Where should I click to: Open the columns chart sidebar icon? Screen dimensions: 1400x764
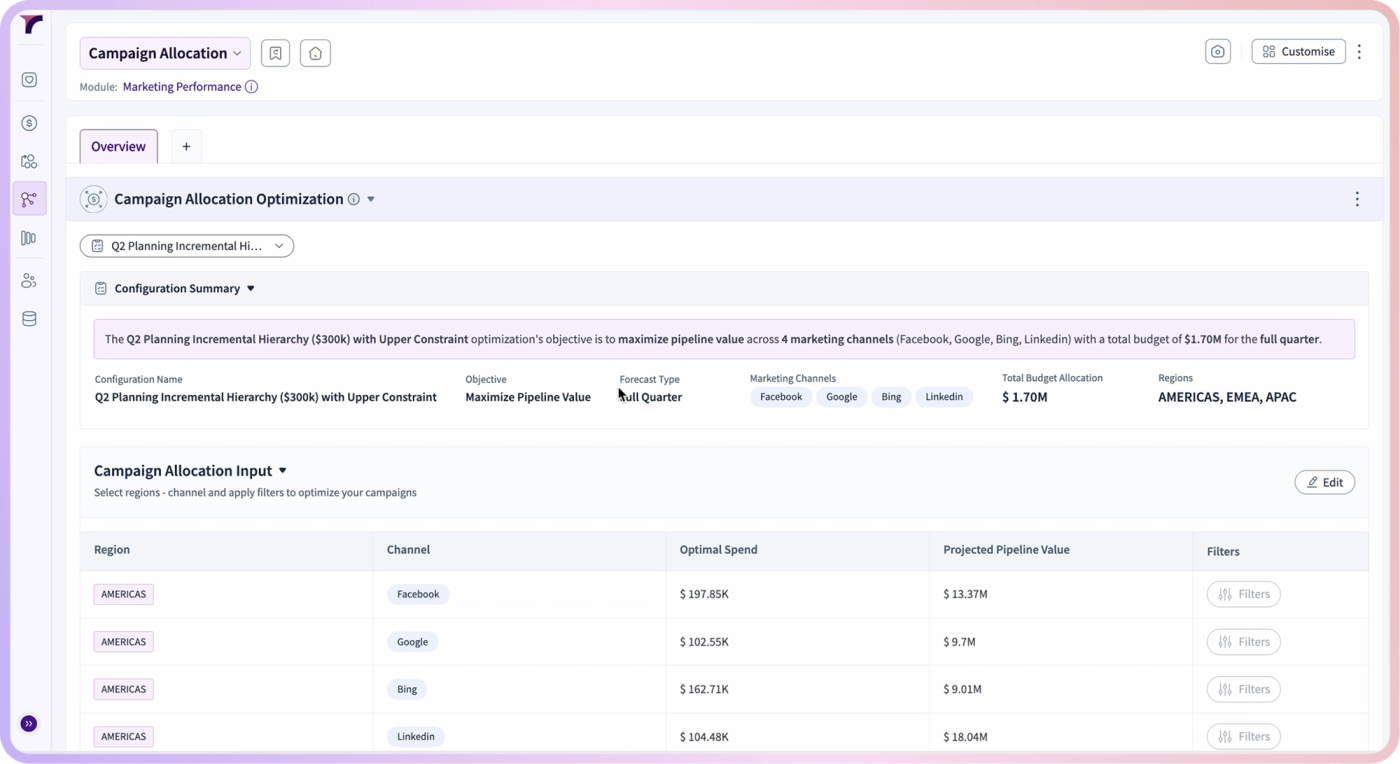point(29,238)
